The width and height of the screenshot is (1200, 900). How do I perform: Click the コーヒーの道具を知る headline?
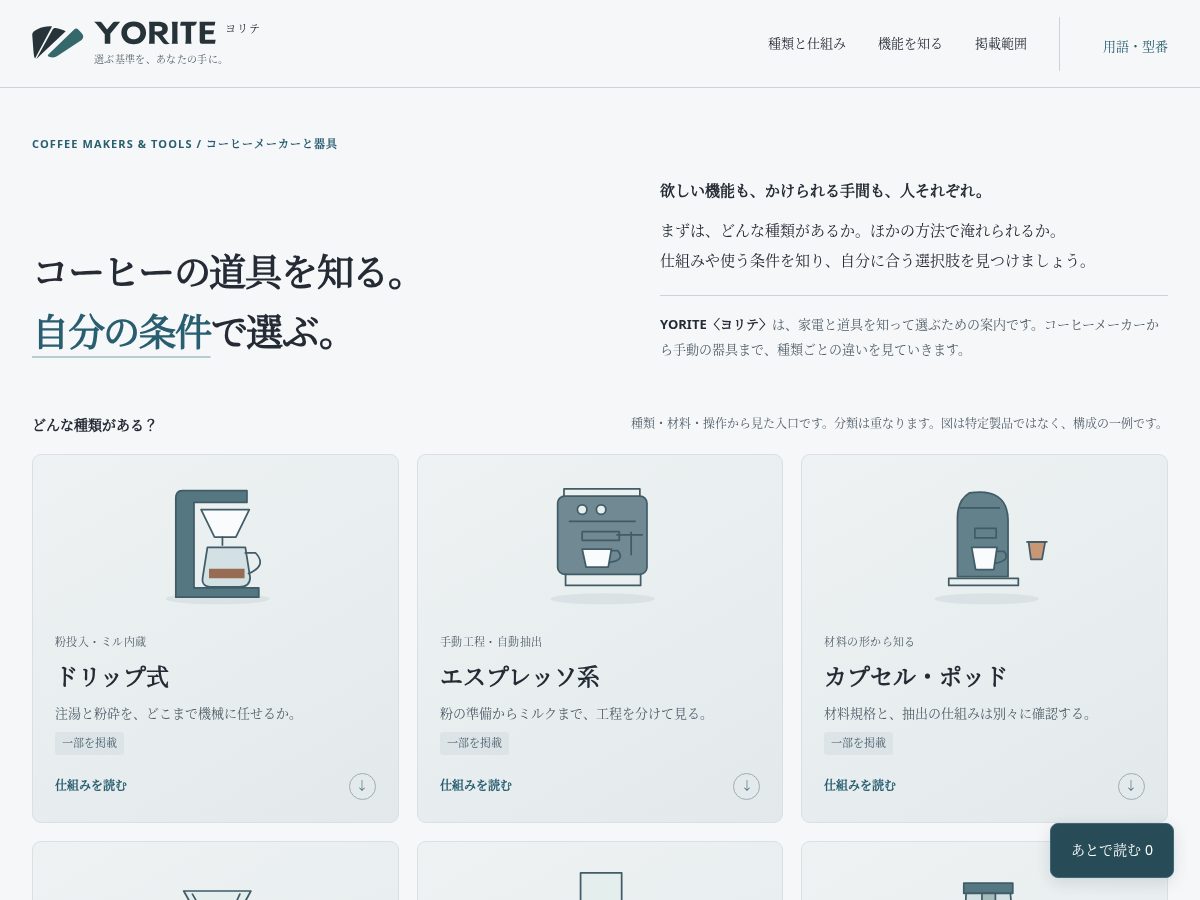[222, 272]
